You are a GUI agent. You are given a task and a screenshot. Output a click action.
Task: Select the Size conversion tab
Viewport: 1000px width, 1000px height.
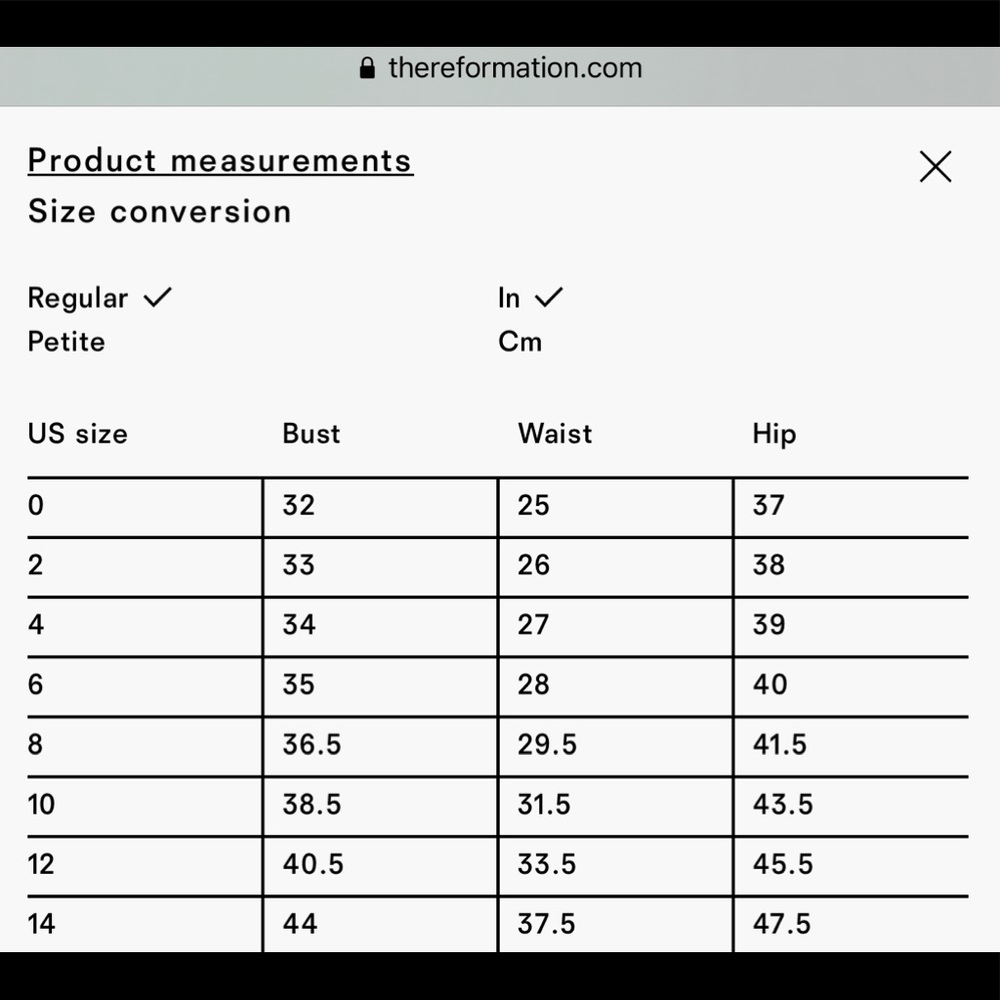coord(159,211)
